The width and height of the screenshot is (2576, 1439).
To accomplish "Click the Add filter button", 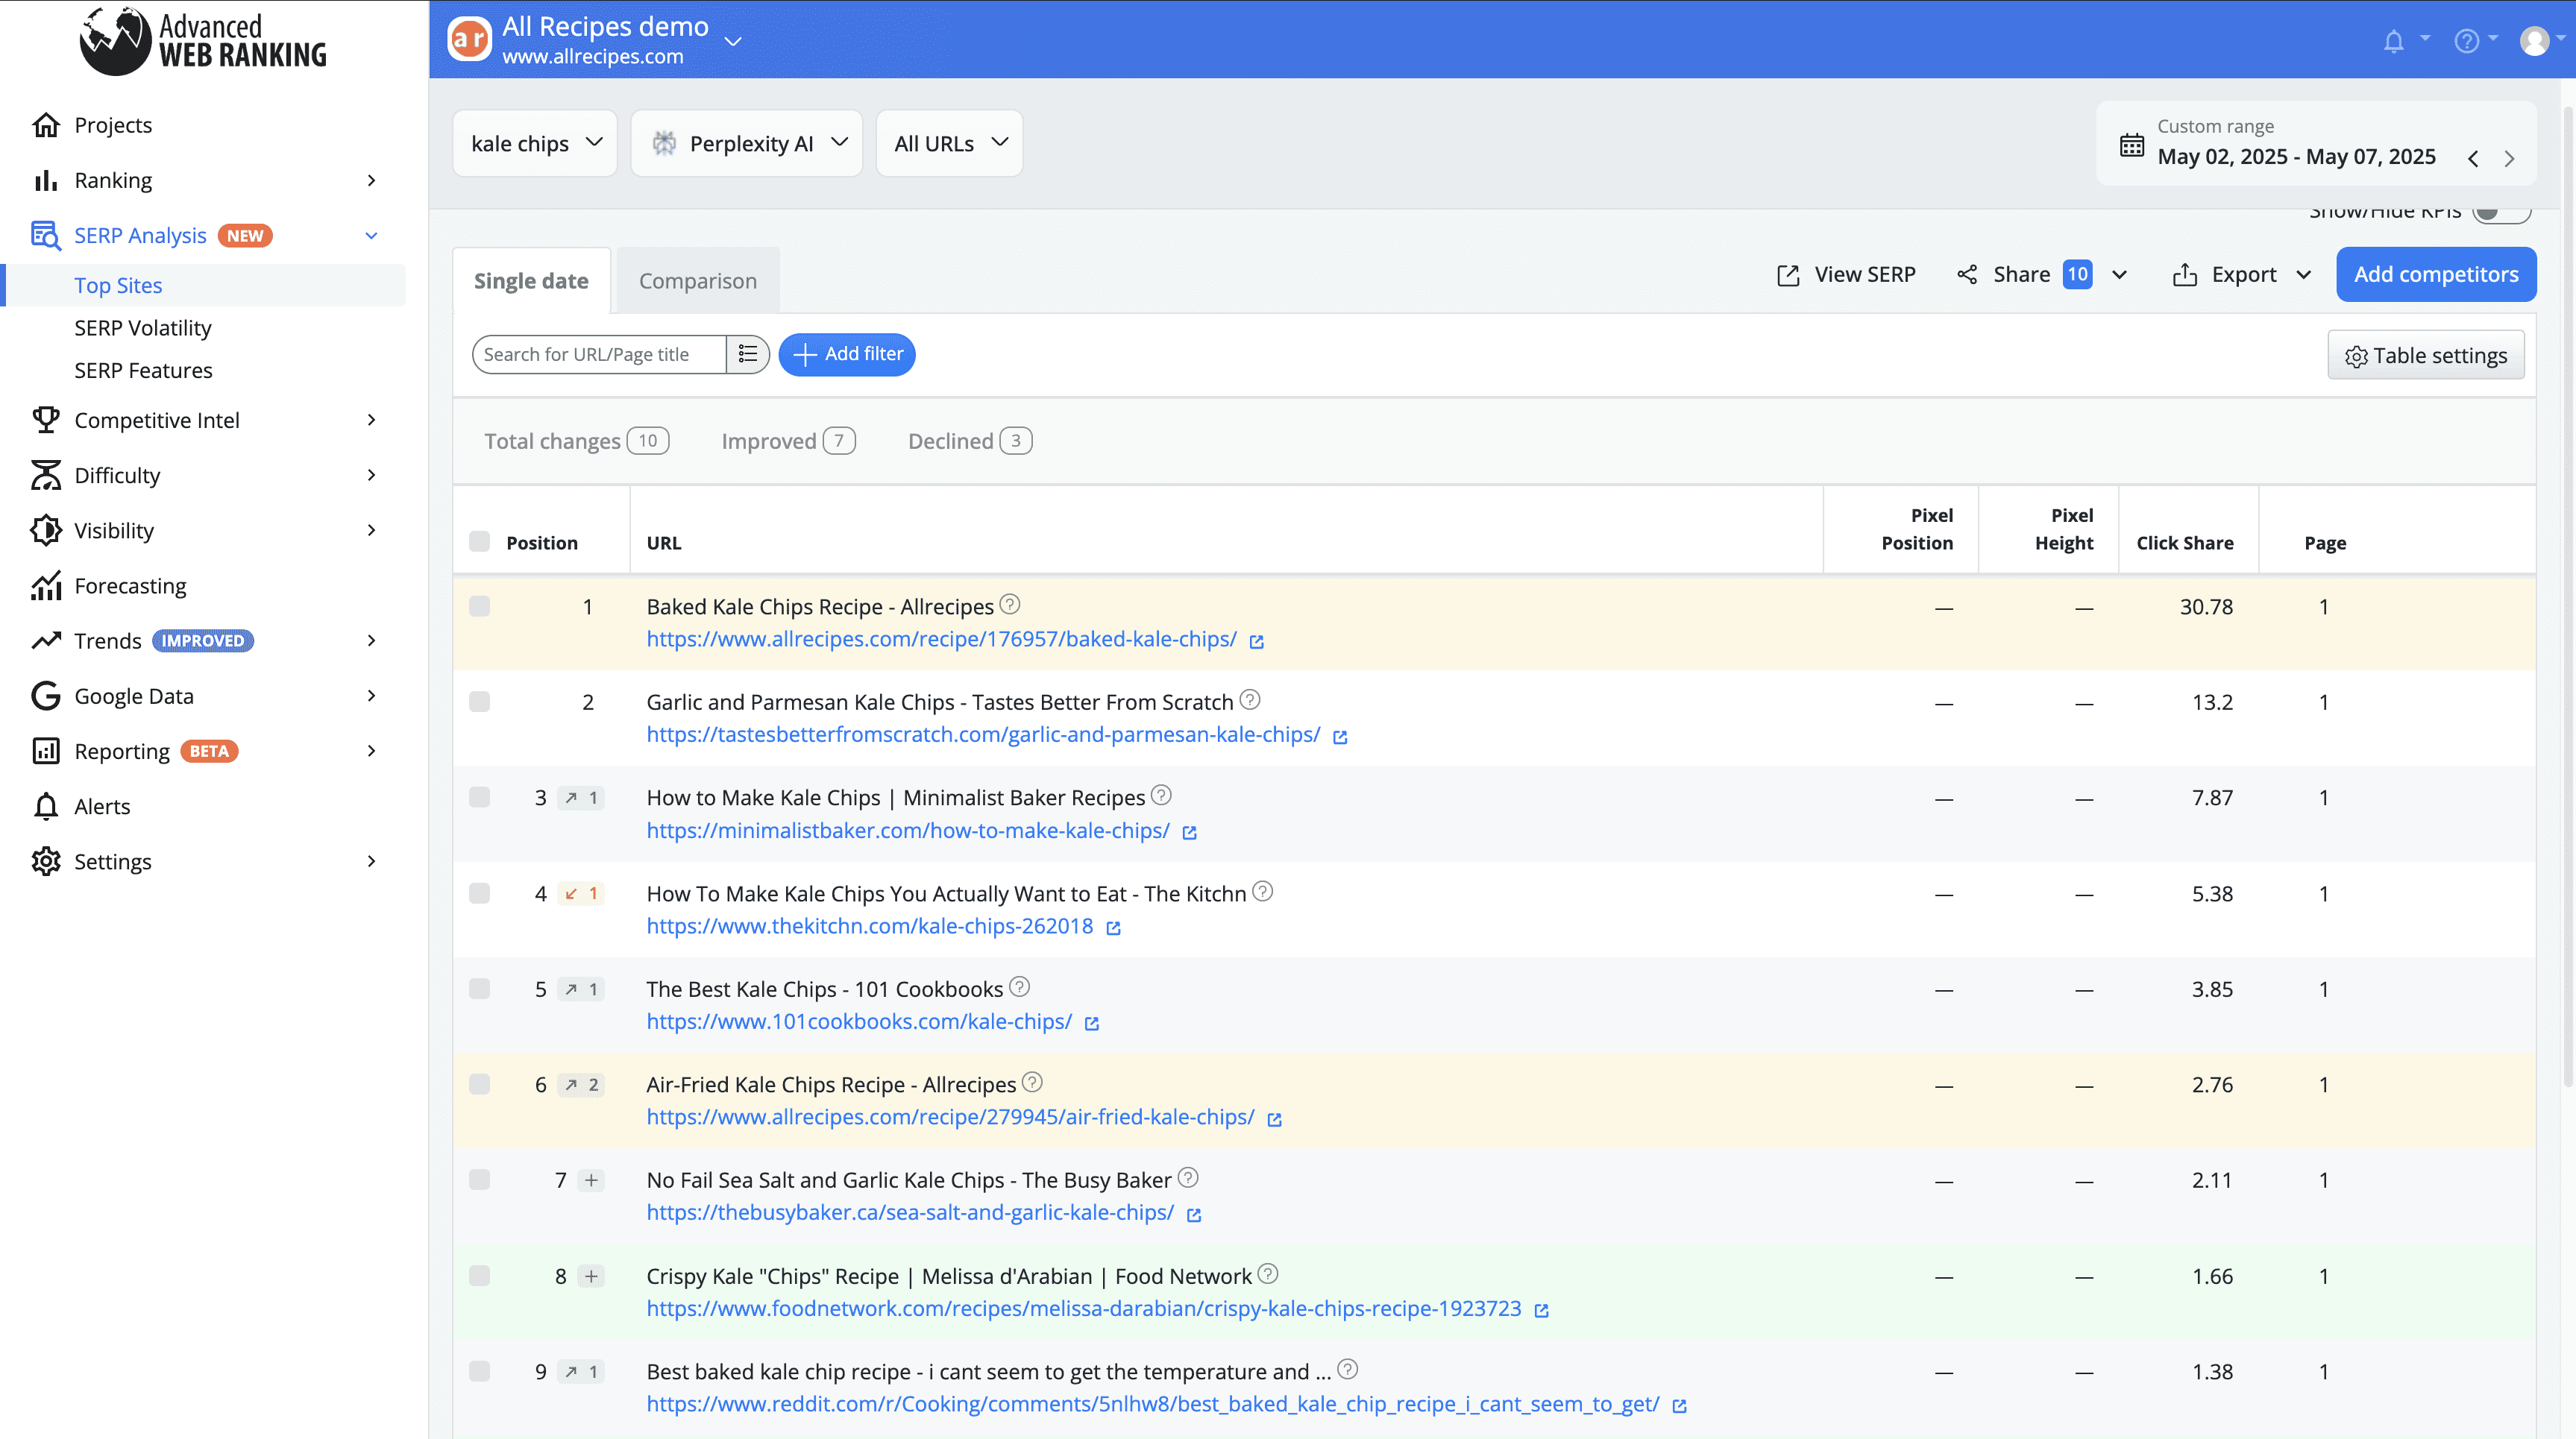I will (x=847, y=354).
